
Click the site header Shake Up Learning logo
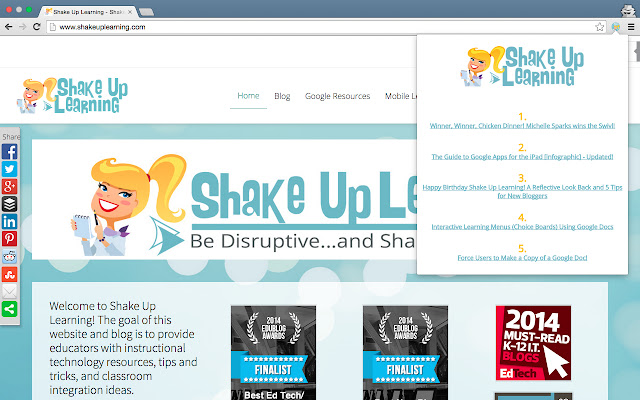click(72, 95)
